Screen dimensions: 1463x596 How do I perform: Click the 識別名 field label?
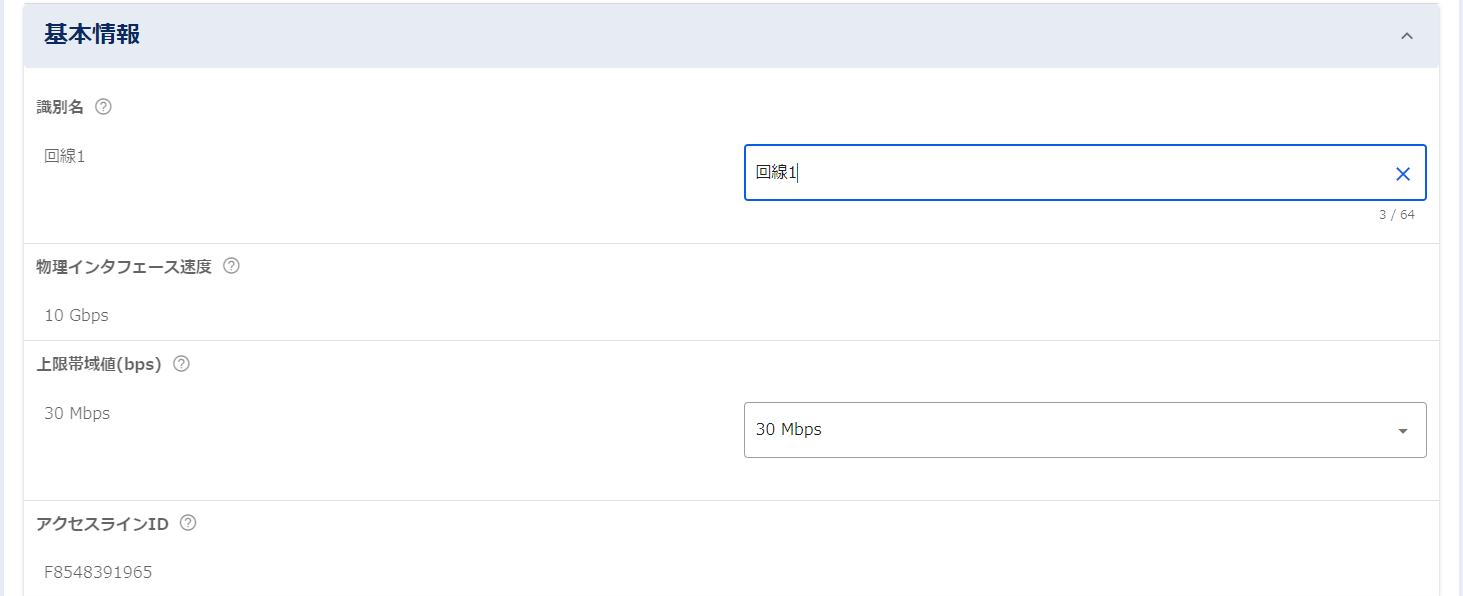pos(60,107)
